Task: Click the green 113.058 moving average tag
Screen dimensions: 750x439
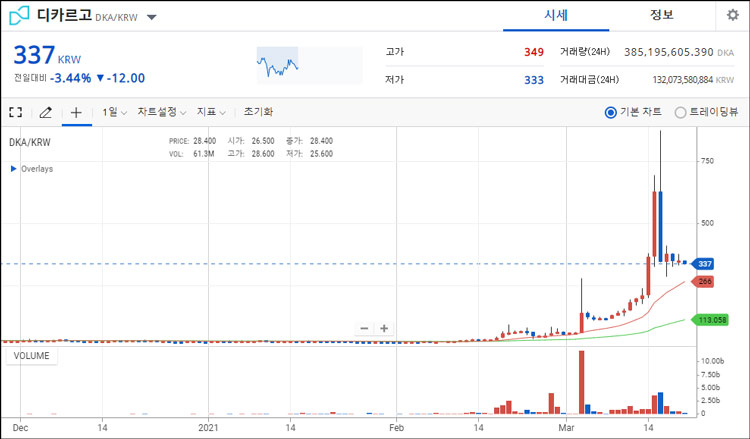Action: pyautogui.click(x=710, y=320)
